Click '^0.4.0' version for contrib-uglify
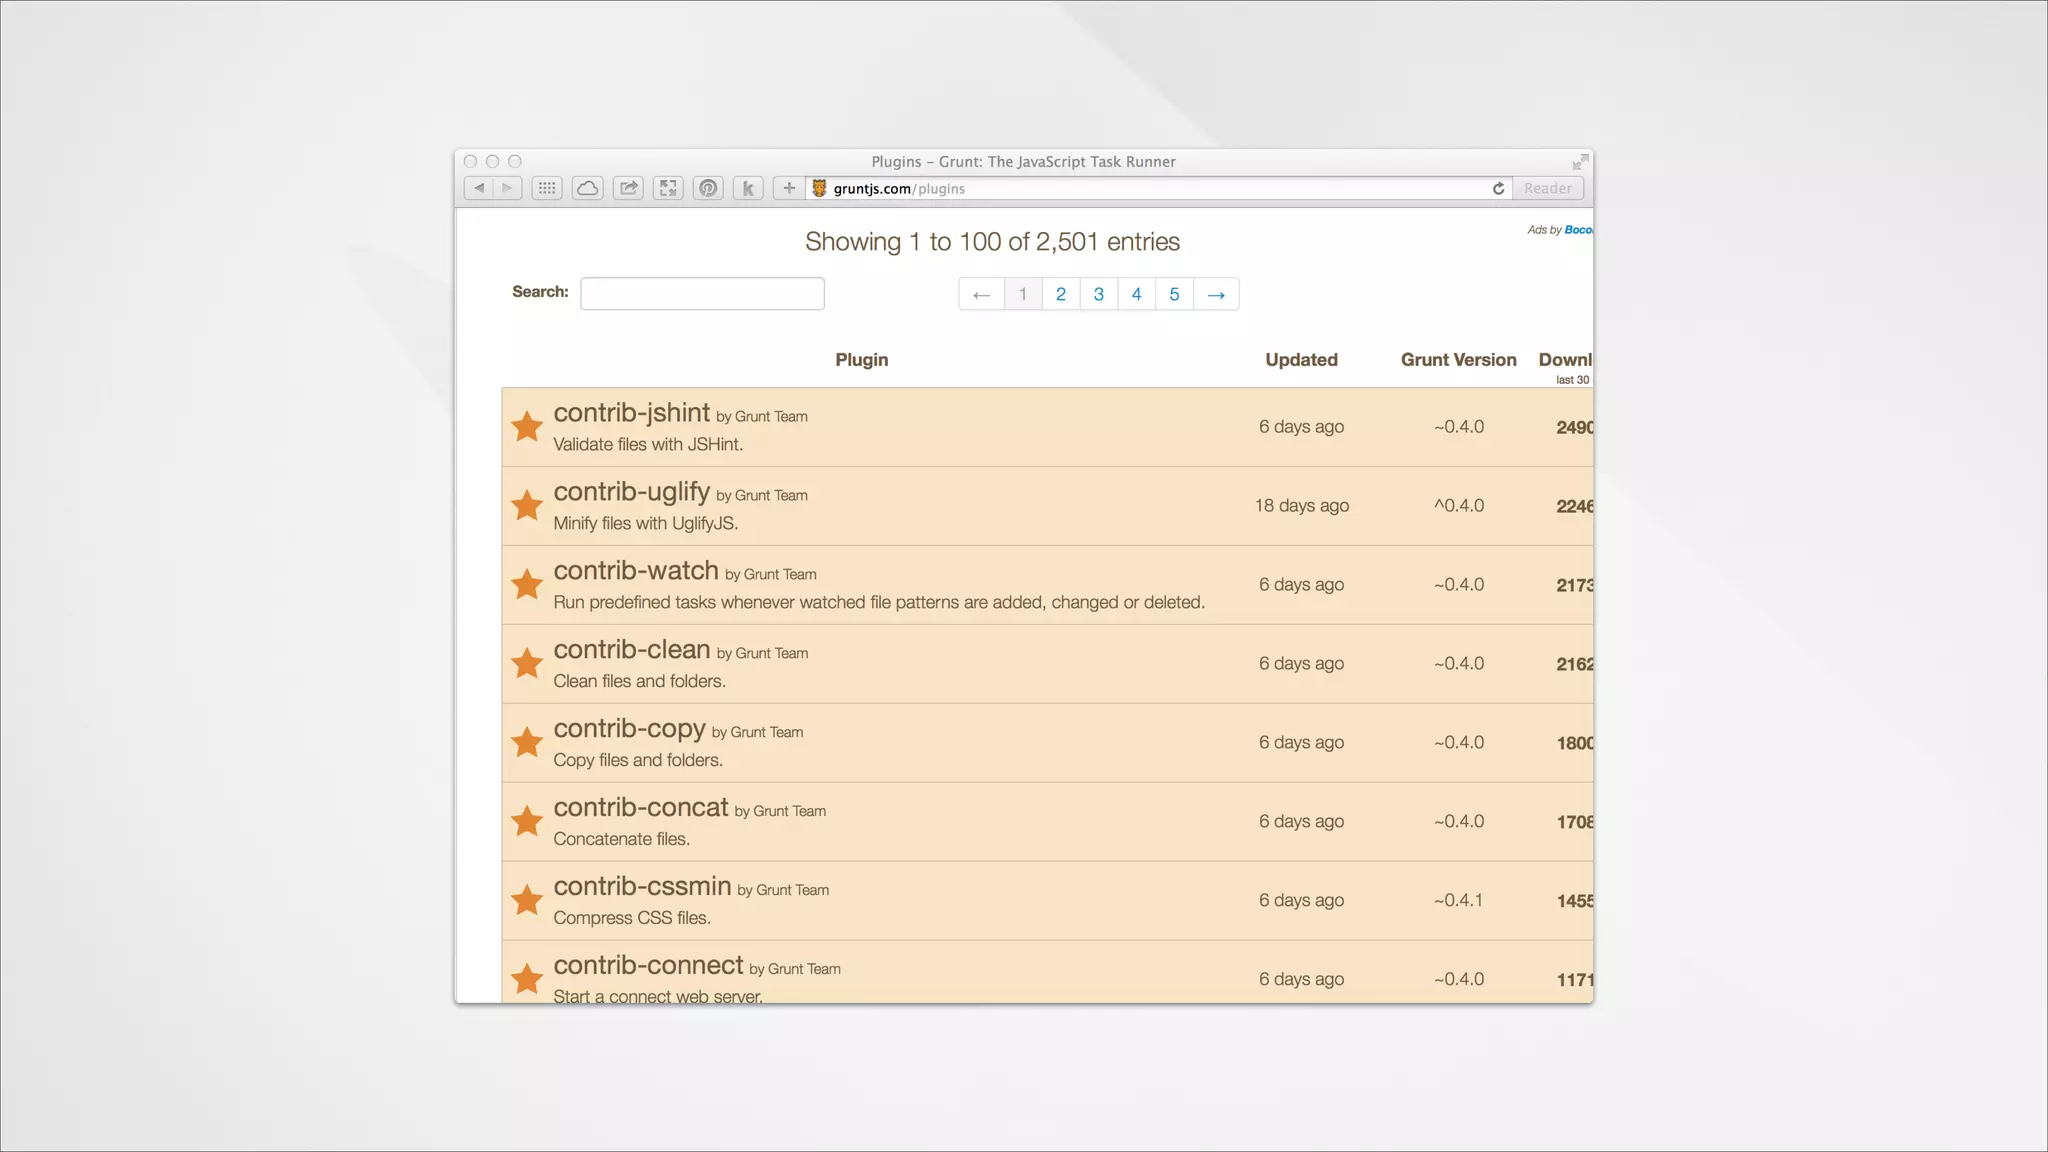Screen dimensions: 2048x1152 click(x=1459, y=505)
